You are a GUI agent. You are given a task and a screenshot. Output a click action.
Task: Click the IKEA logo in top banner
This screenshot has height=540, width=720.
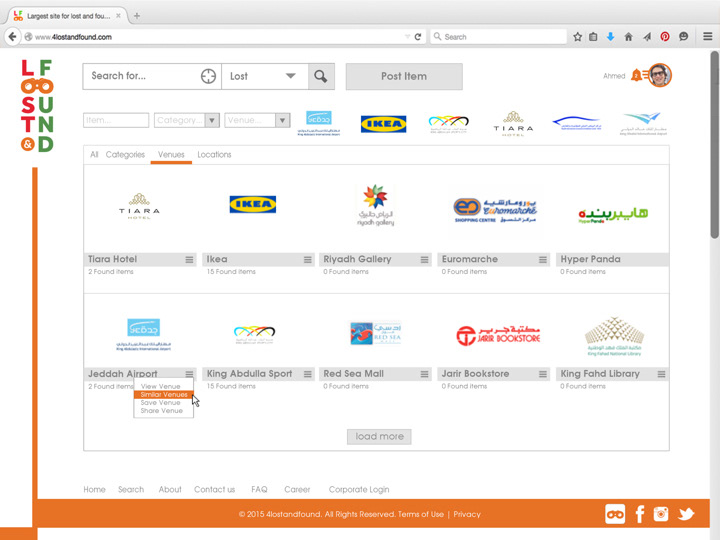coord(383,124)
